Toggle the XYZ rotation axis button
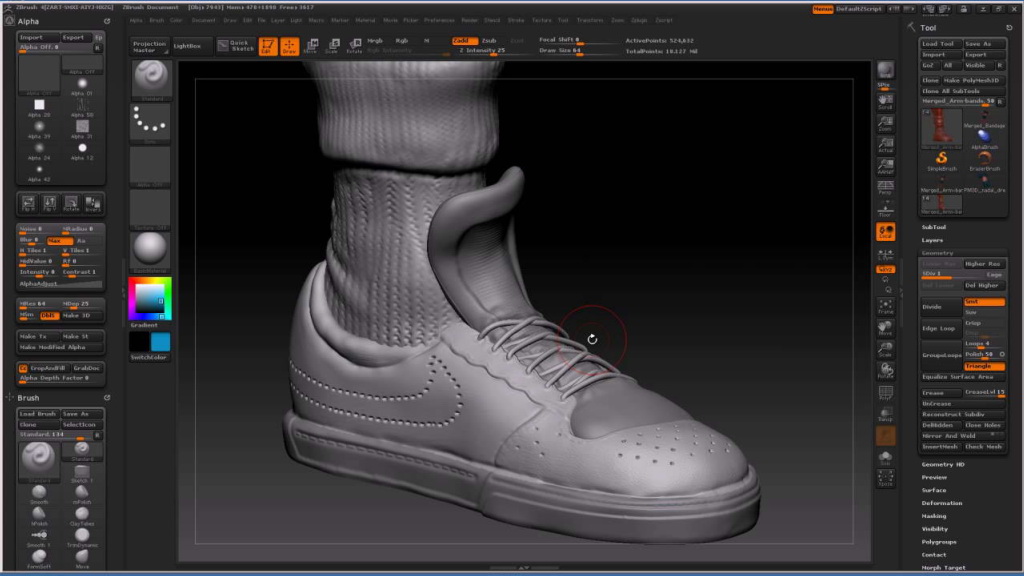Viewport: 1024px width, 576px height. point(886,269)
